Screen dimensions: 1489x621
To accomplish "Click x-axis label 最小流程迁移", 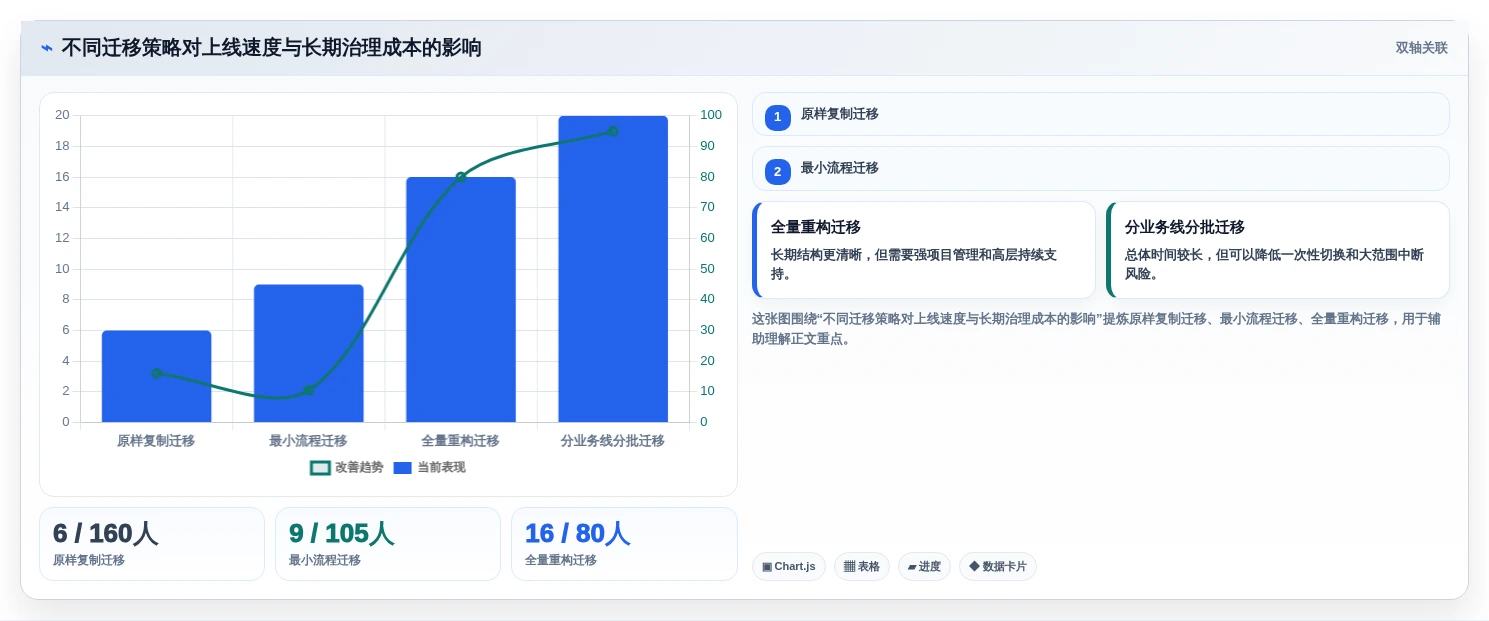I will click(308, 440).
